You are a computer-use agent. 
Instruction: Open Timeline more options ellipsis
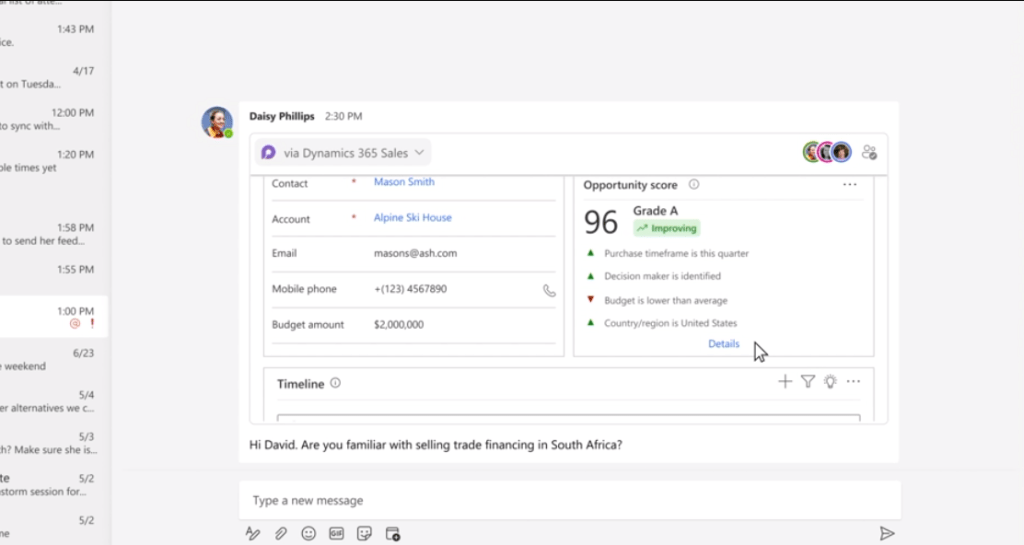click(x=853, y=381)
